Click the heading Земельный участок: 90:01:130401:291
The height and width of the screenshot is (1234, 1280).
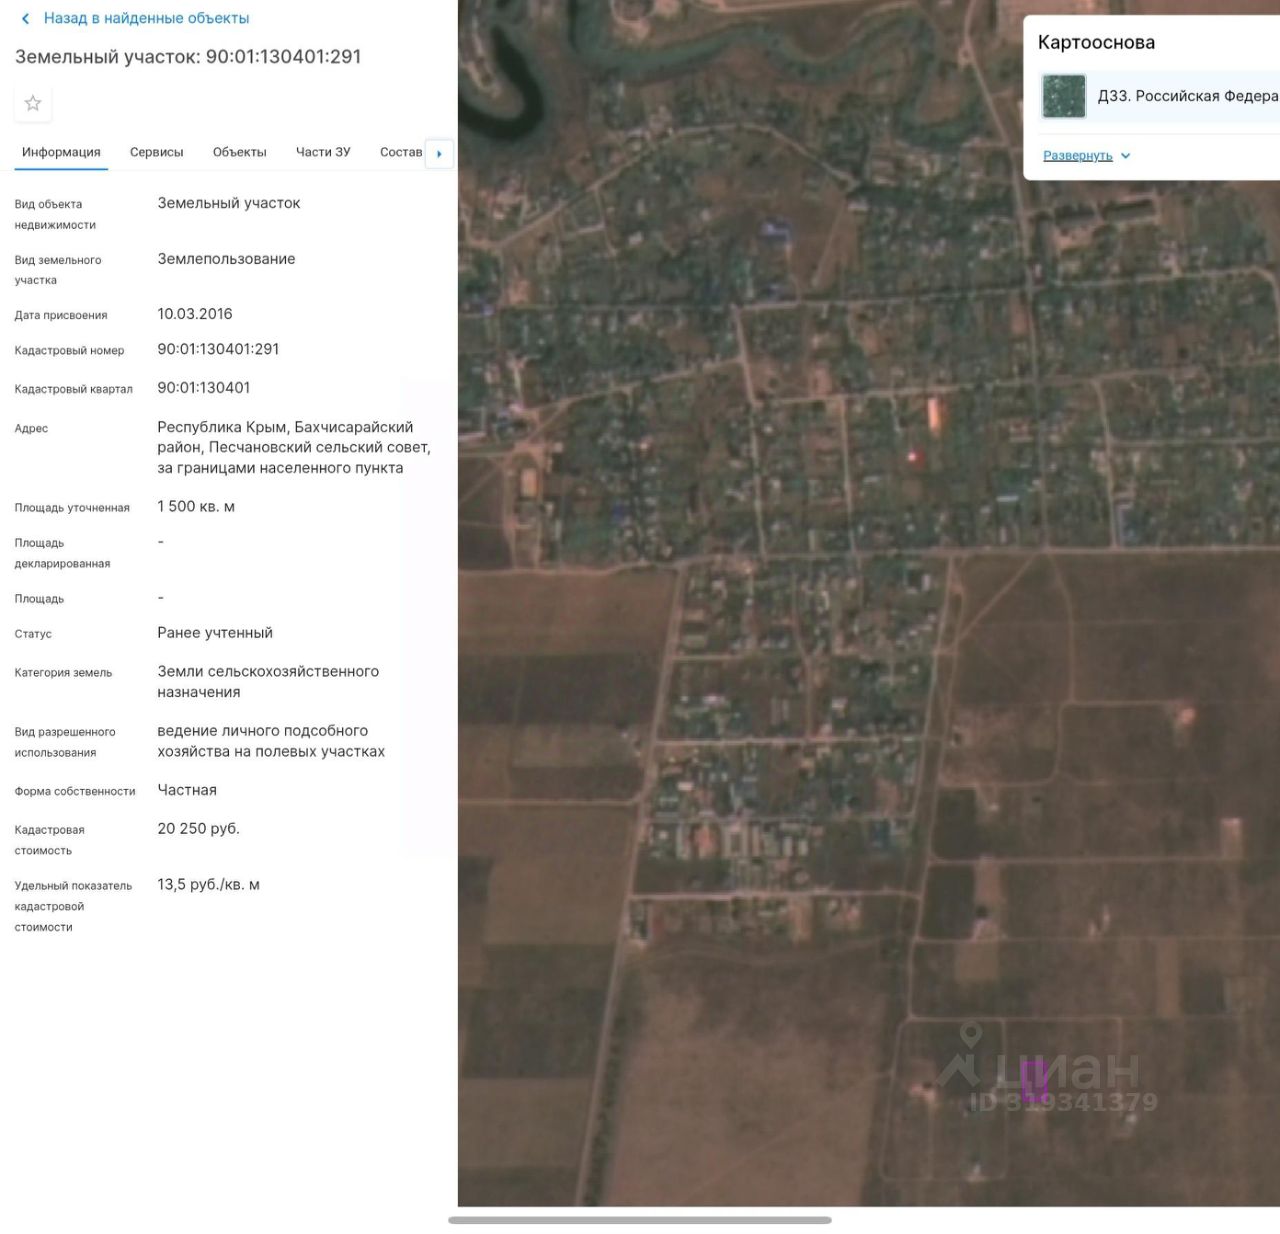(x=188, y=57)
